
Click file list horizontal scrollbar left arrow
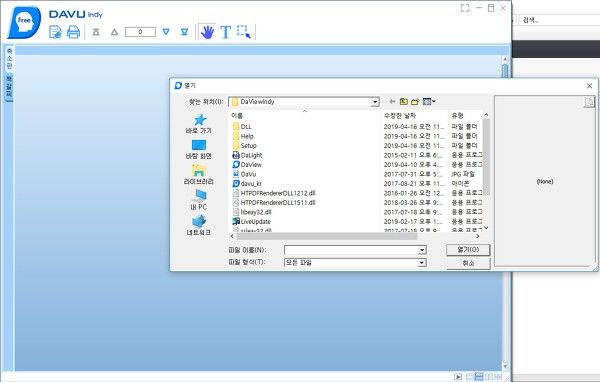[x=232, y=236]
